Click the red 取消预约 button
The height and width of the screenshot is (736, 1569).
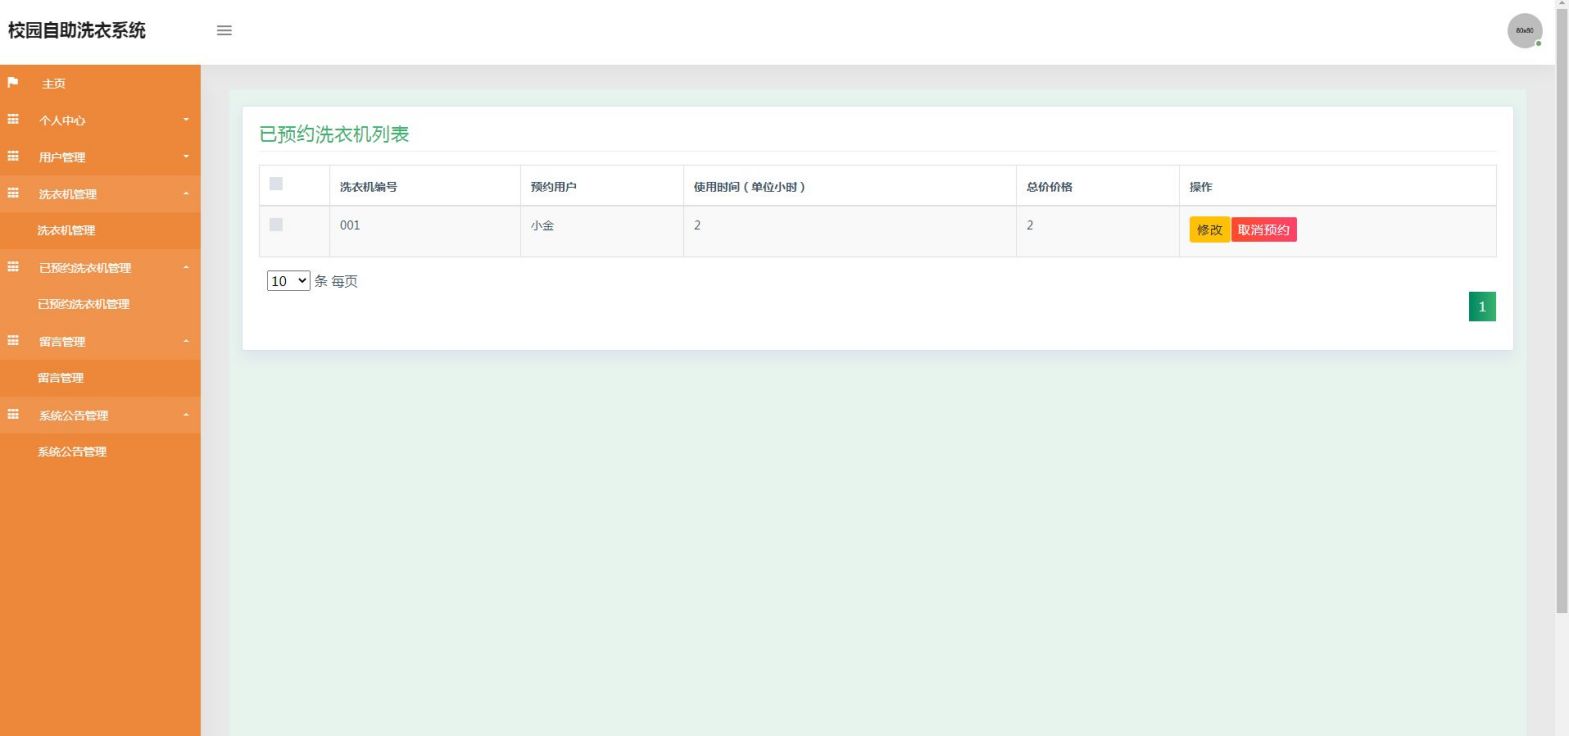tap(1264, 230)
